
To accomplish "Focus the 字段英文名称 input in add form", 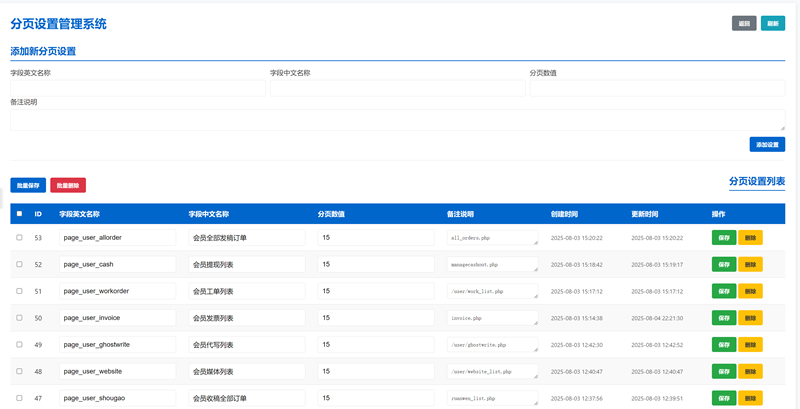I will click(138, 88).
